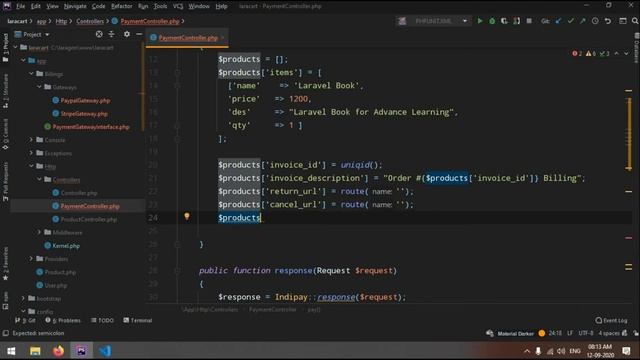
Task: Hide the Project panel with minus icon
Action: 139,34
